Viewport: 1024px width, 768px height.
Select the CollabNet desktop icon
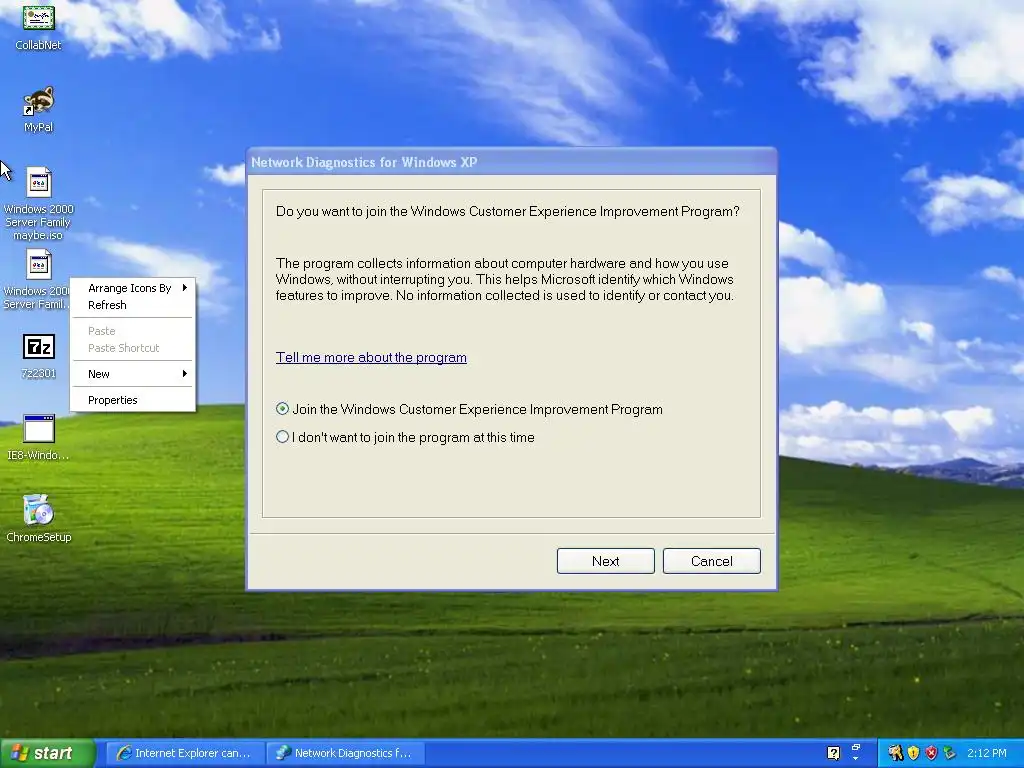39,26
